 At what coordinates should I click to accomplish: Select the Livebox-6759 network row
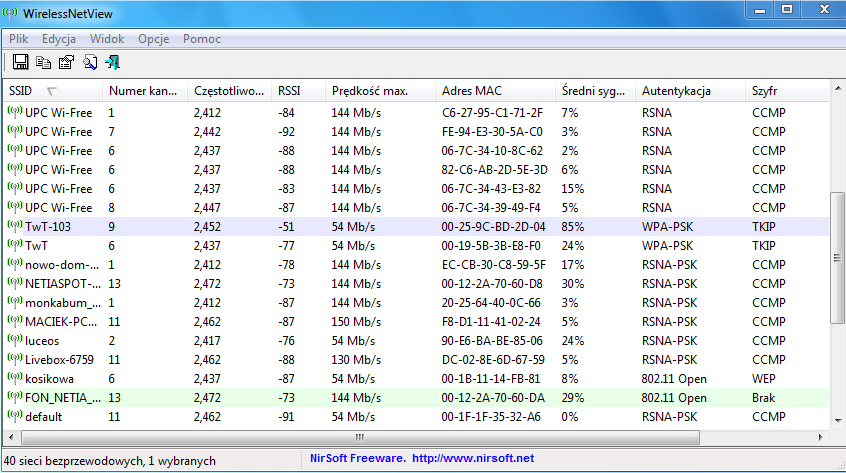pyautogui.click(x=417, y=359)
